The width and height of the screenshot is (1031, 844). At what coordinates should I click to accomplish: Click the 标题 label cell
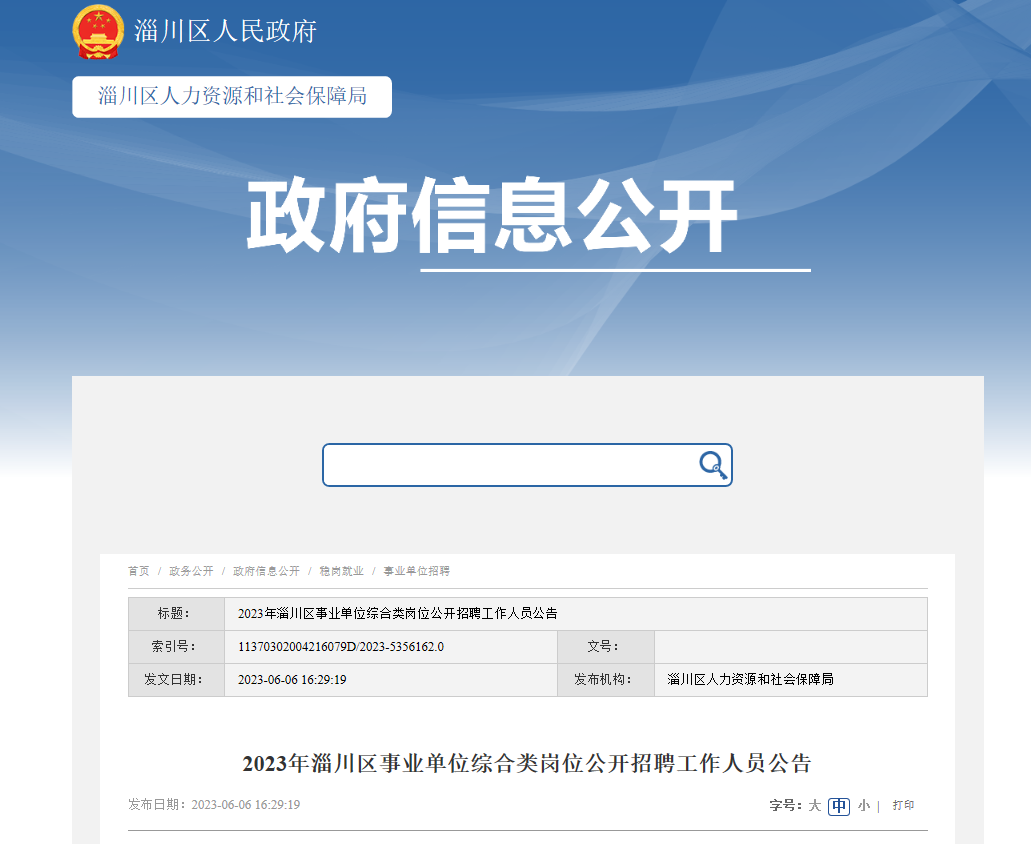(176, 614)
